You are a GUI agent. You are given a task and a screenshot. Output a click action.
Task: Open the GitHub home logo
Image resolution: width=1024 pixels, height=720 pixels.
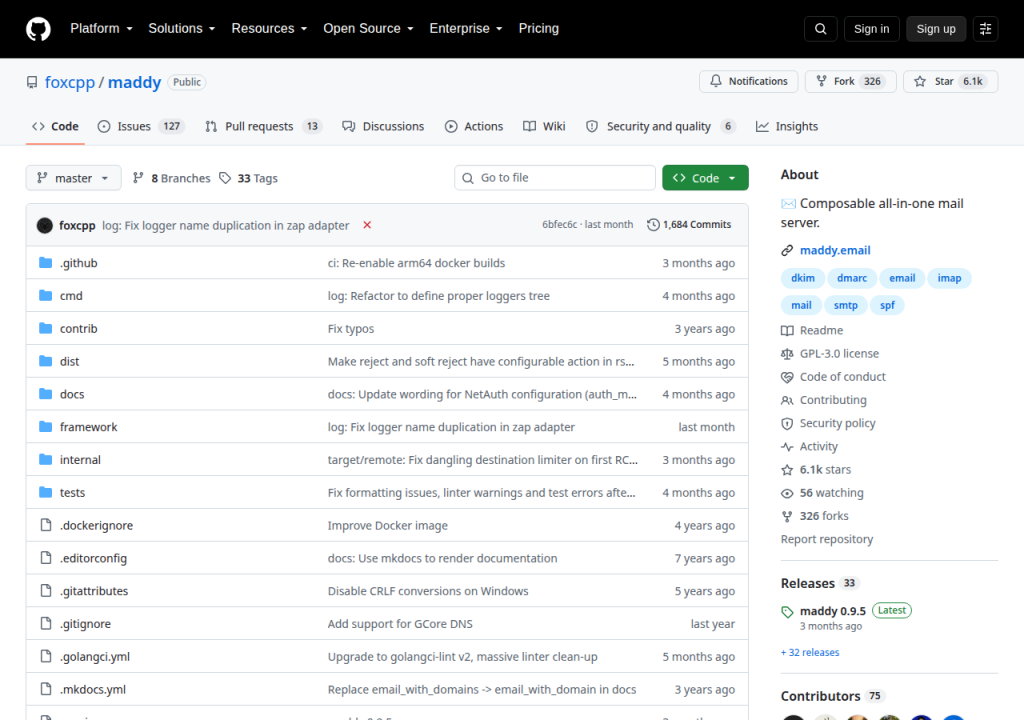[38, 29]
